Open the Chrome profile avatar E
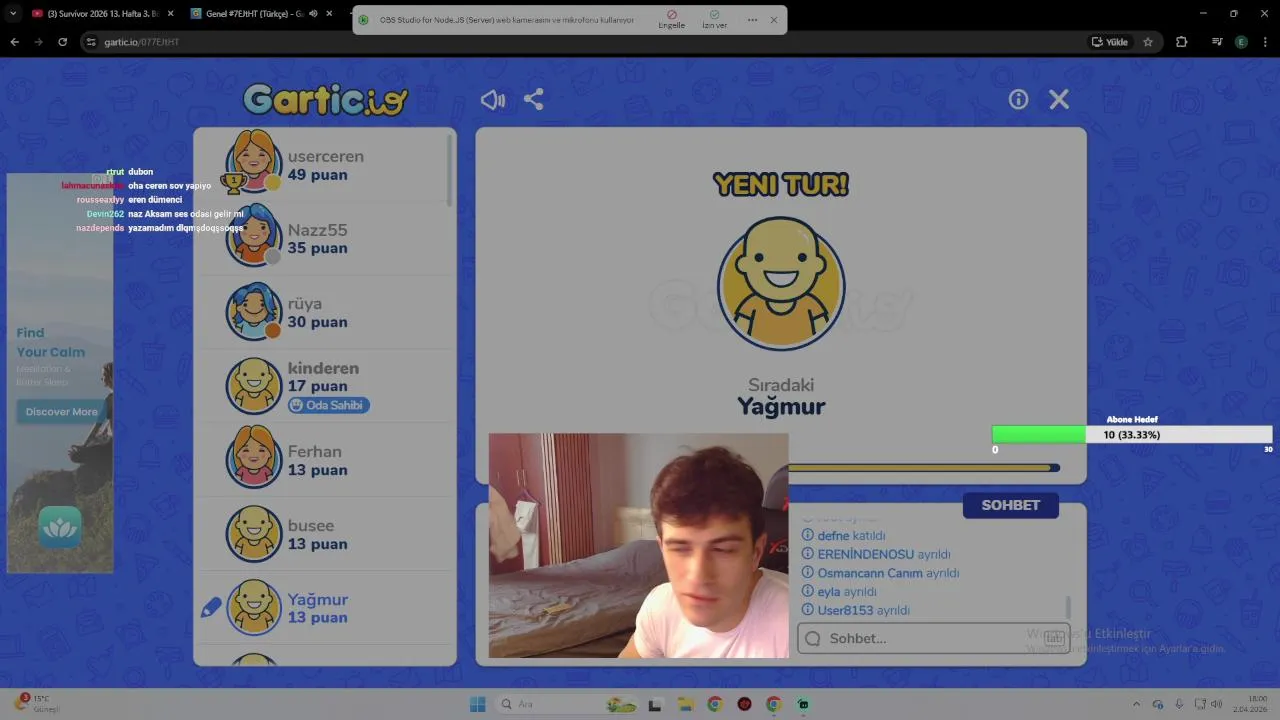 (x=1241, y=42)
